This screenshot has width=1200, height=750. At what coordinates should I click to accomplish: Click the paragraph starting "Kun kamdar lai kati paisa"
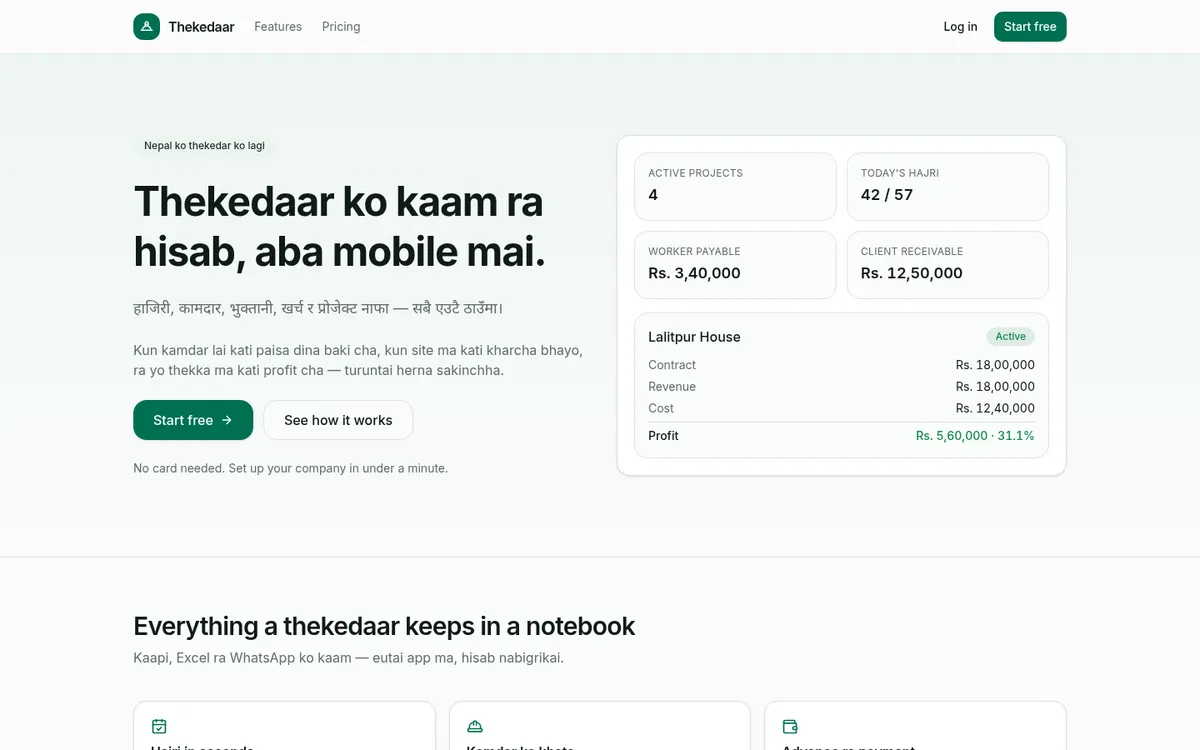[358, 360]
